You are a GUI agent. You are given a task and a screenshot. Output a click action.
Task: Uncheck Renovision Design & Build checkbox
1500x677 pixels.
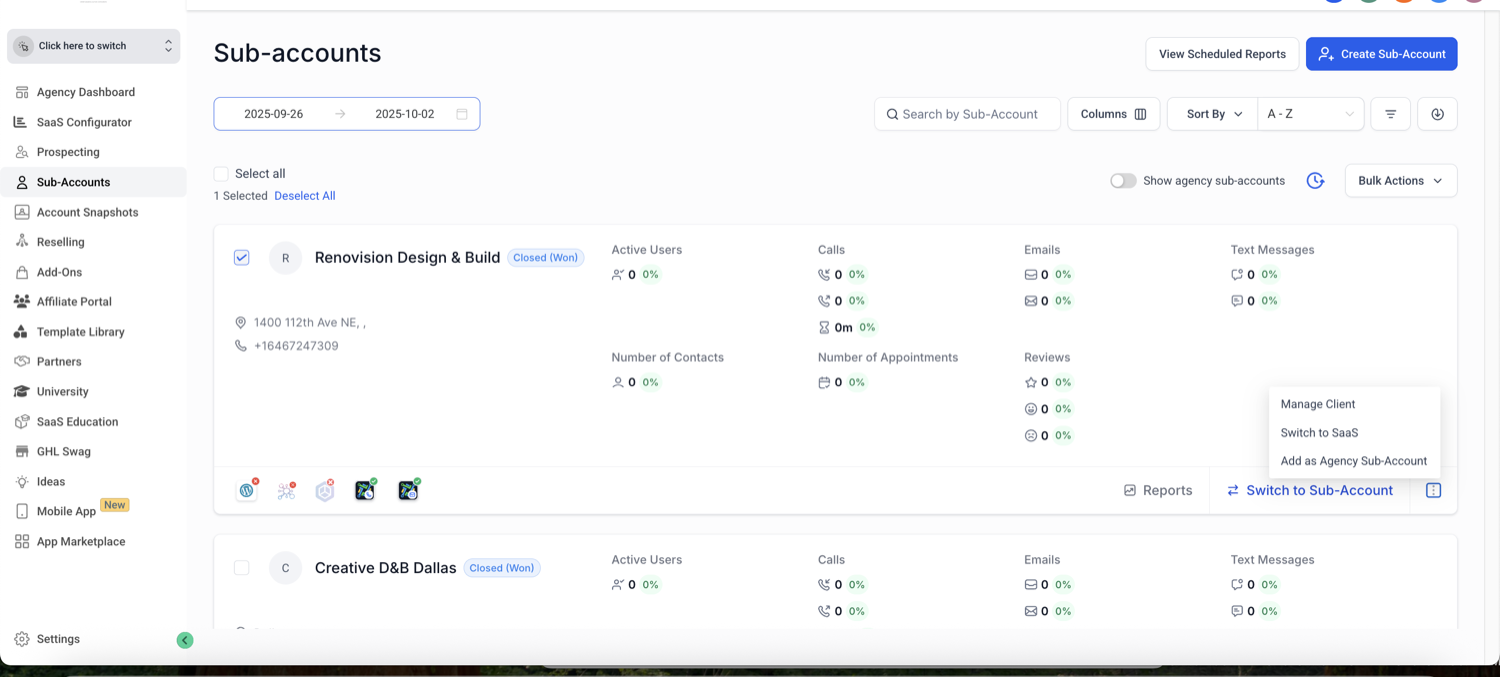[x=242, y=257]
